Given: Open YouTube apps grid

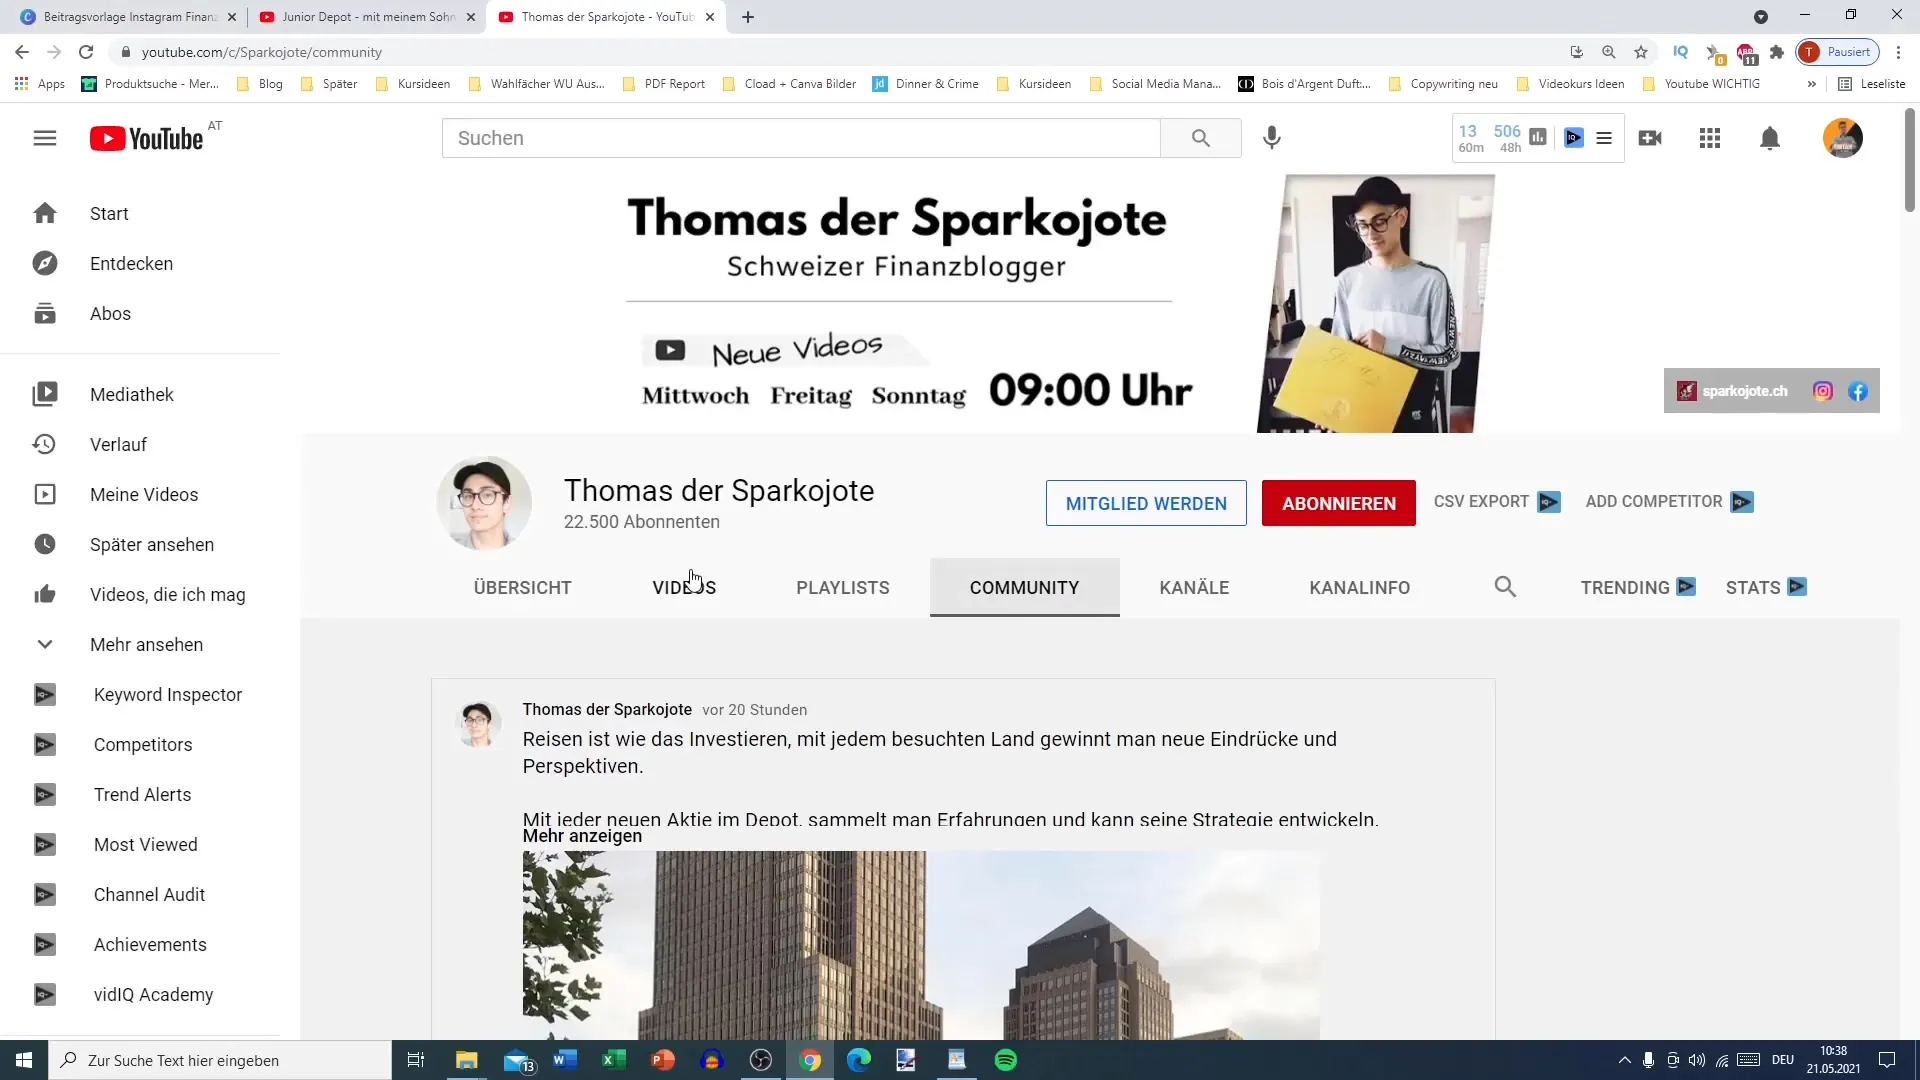Looking at the screenshot, I should [x=1710, y=138].
